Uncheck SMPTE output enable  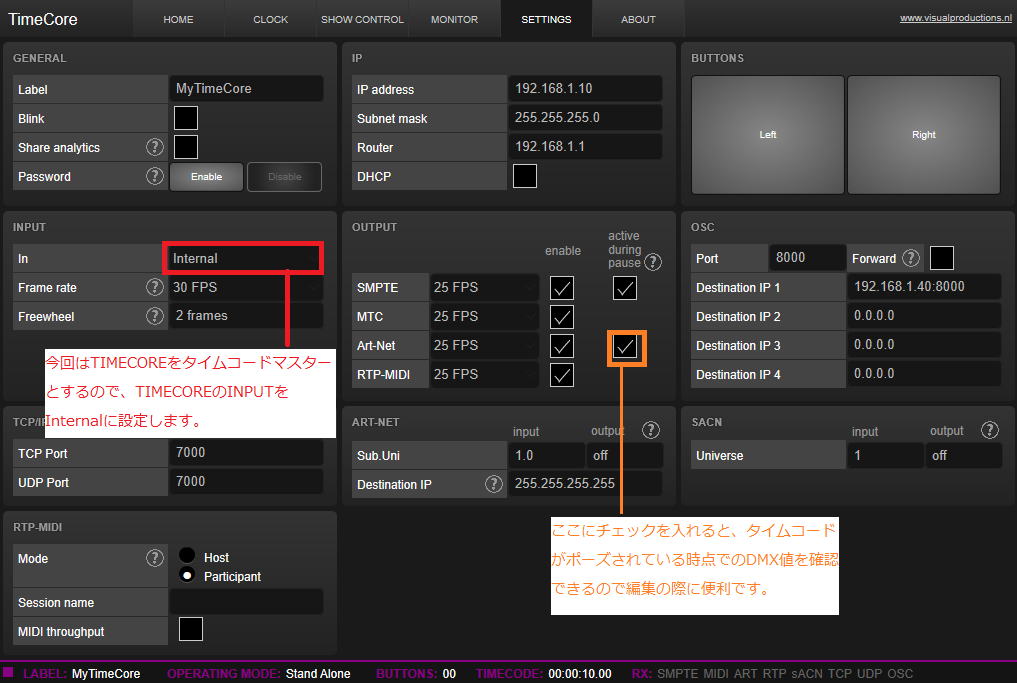tap(562, 288)
